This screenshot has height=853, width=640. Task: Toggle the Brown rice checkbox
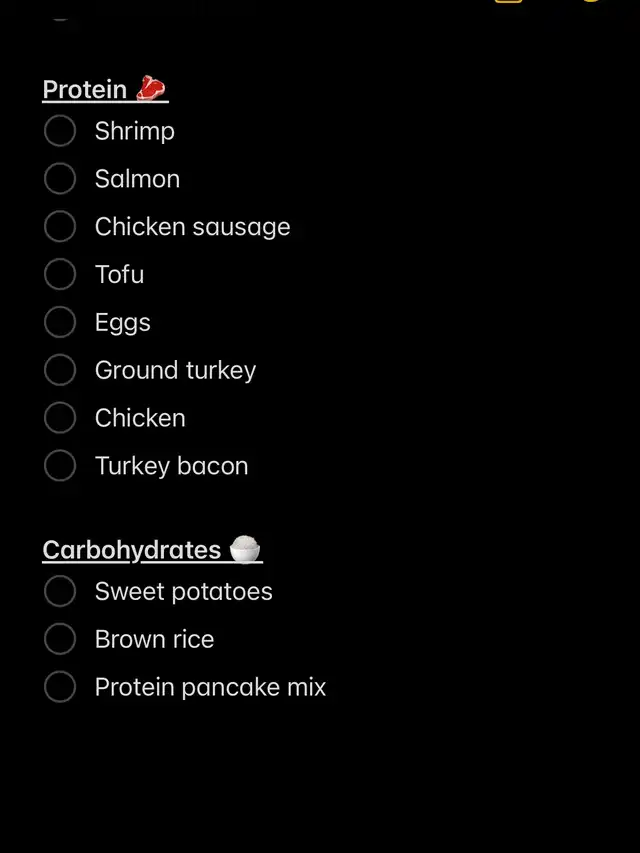click(60, 639)
